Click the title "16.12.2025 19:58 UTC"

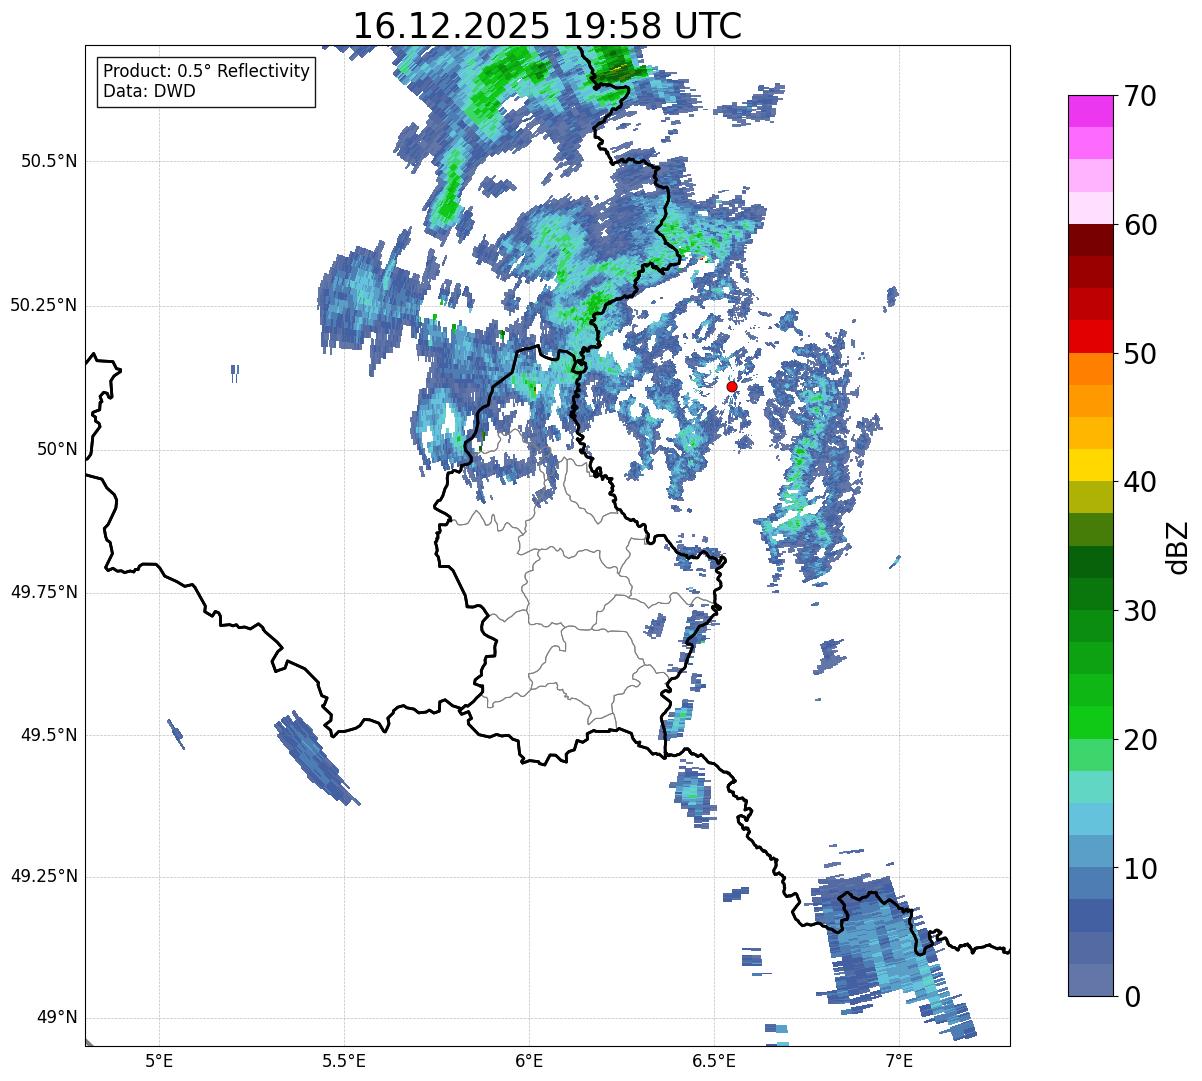pos(547,25)
